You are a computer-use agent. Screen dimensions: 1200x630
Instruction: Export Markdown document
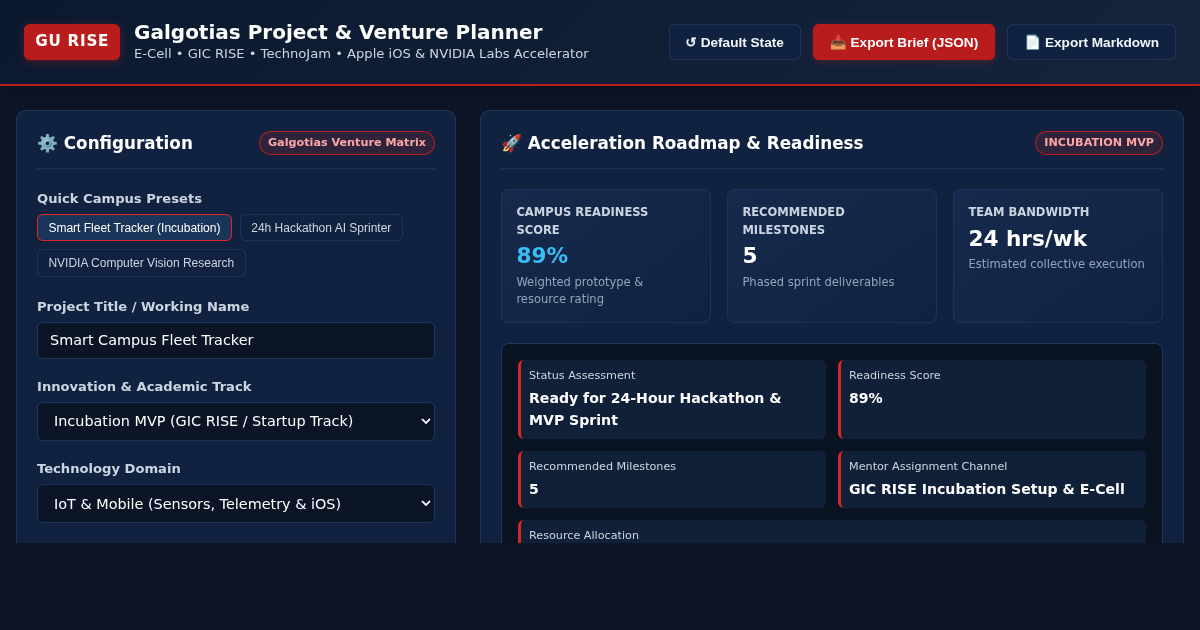tap(1091, 42)
